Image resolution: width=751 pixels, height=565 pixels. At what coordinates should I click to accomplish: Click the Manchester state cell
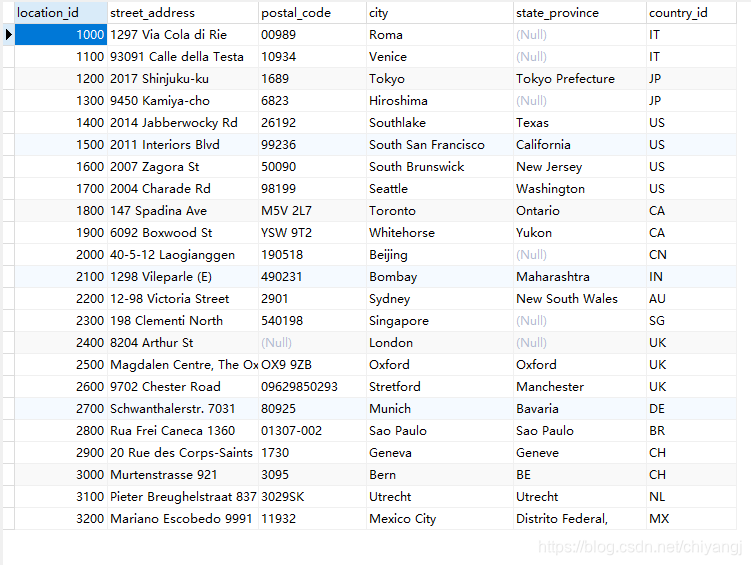point(580,387)
